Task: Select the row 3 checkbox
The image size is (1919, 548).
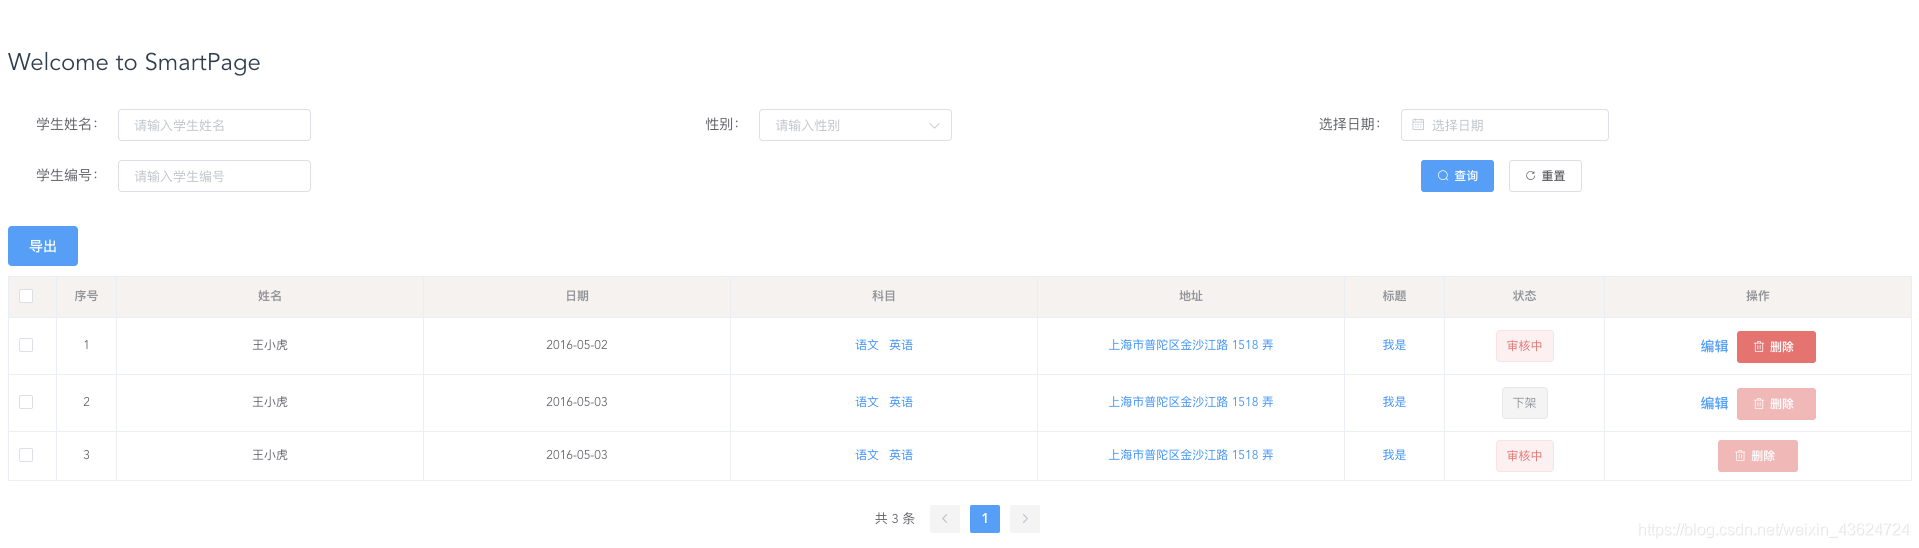Action: pos(26,455)
